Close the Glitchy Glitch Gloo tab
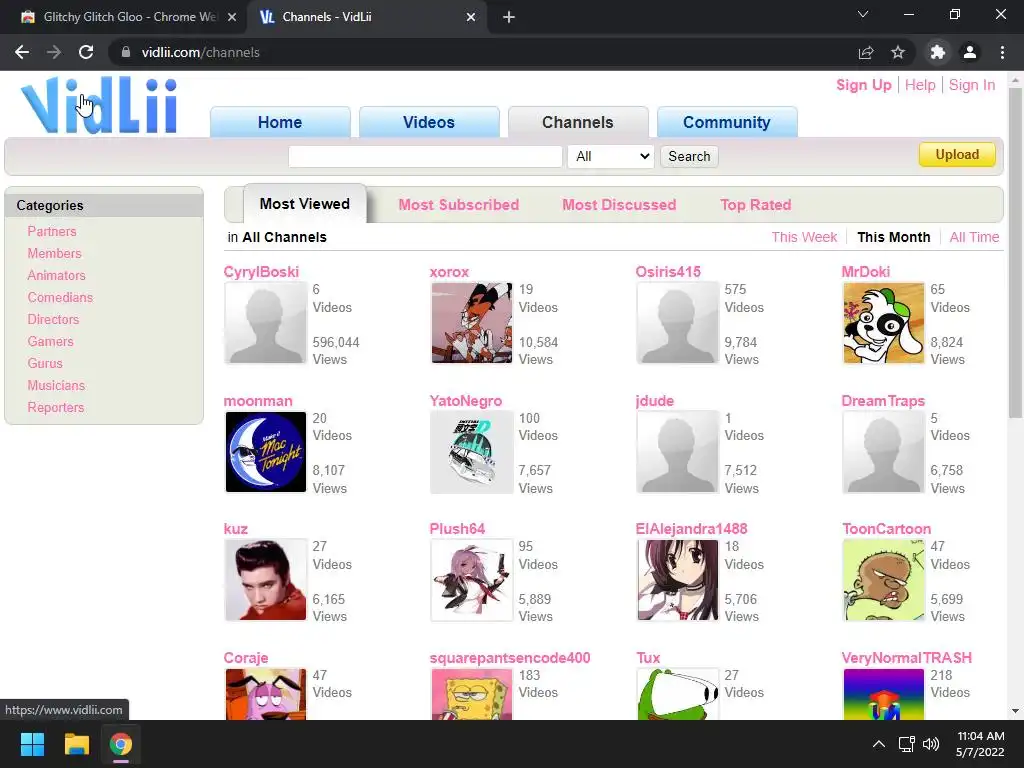Image resolution: width=1024 pixels, height=768 pixels. click(232, 17)
